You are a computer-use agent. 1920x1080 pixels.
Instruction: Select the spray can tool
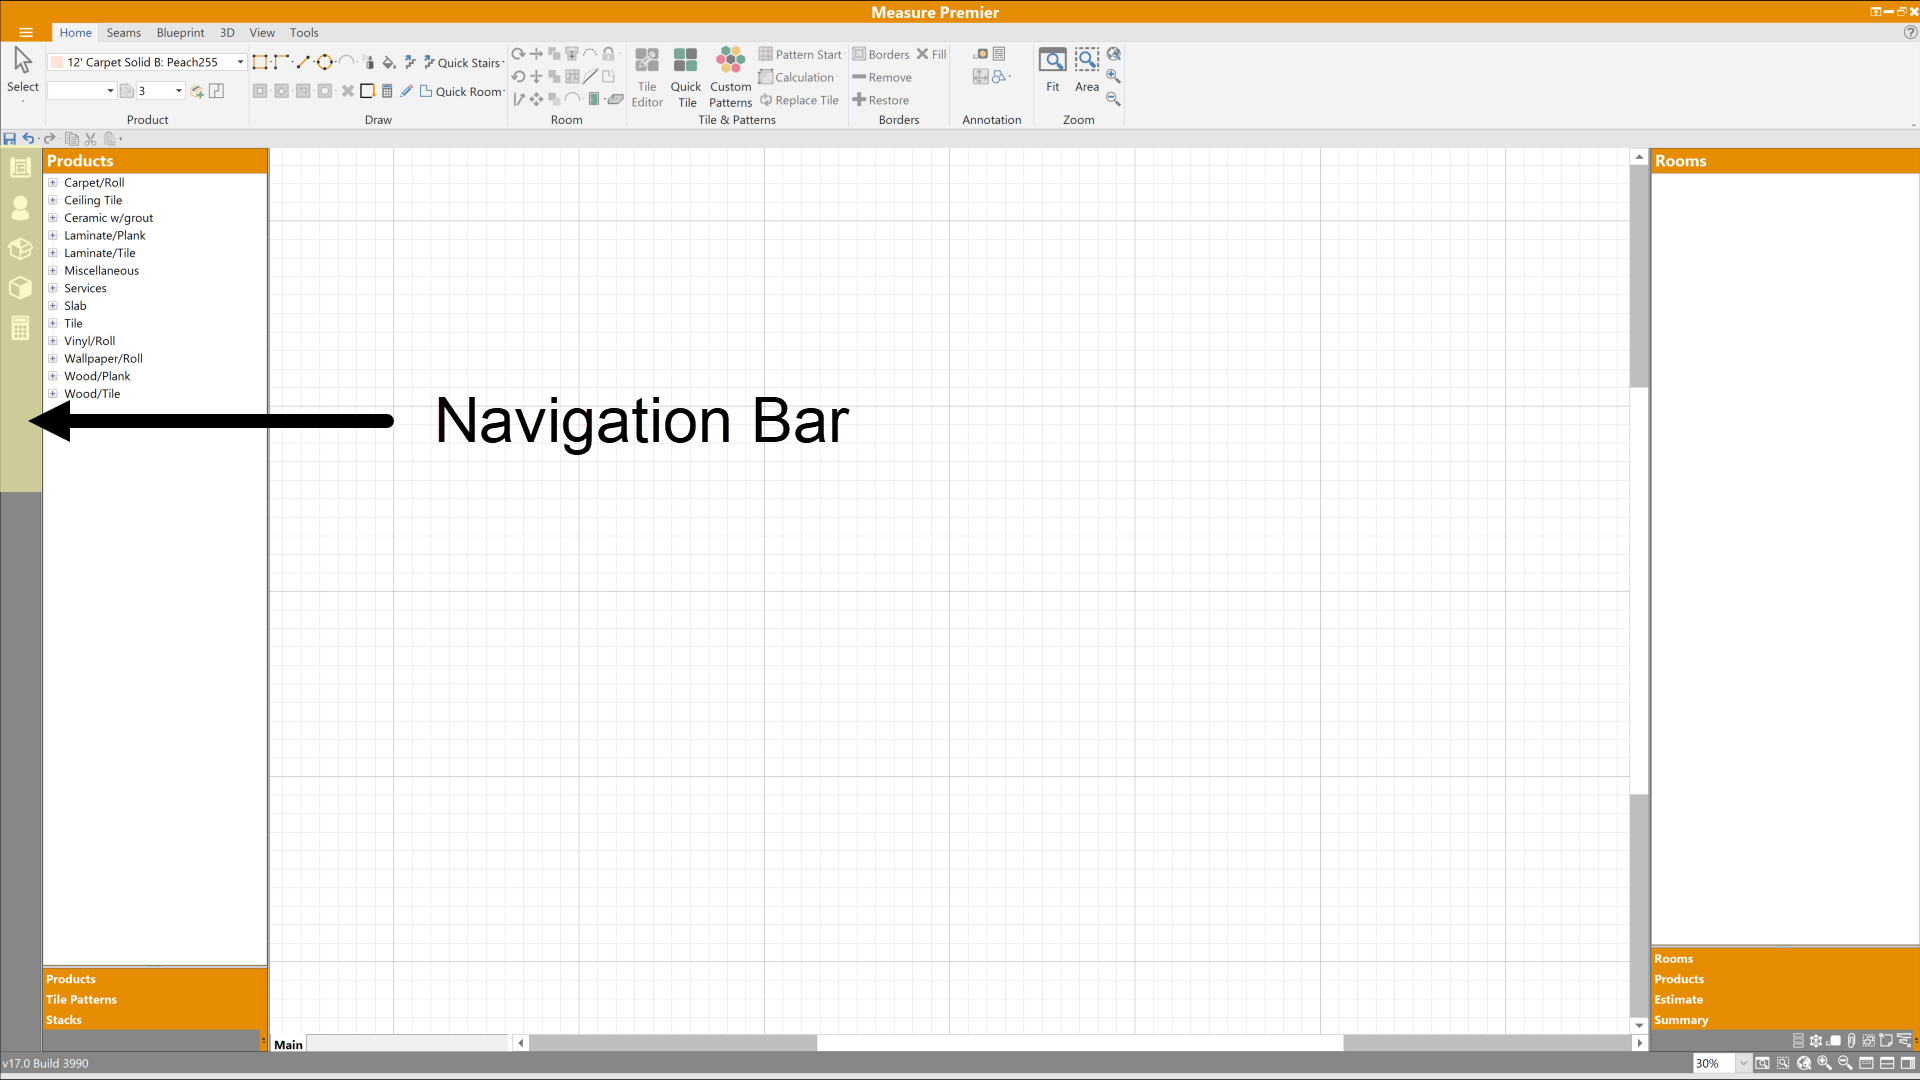(368, 62)
